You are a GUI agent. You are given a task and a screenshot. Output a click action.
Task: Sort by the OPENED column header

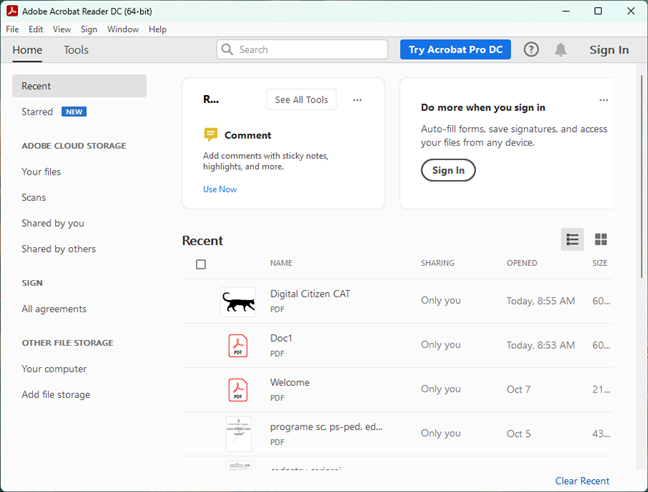click(x=522, y=263)
